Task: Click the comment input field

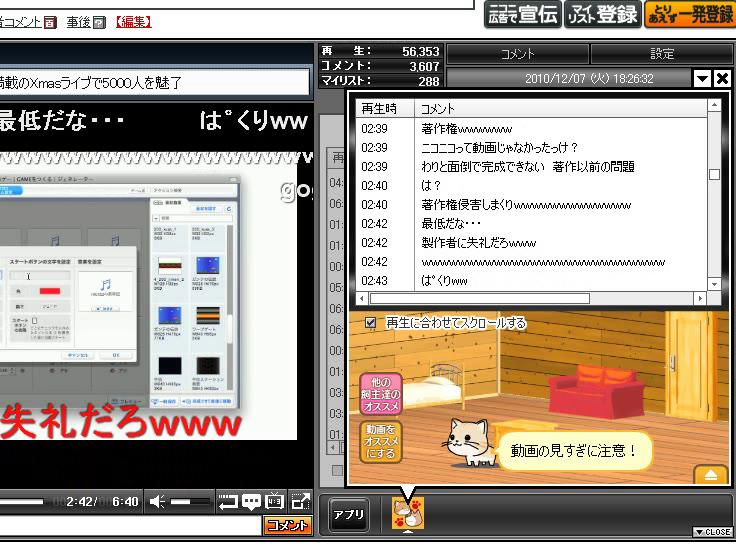Action: point(130,525)
